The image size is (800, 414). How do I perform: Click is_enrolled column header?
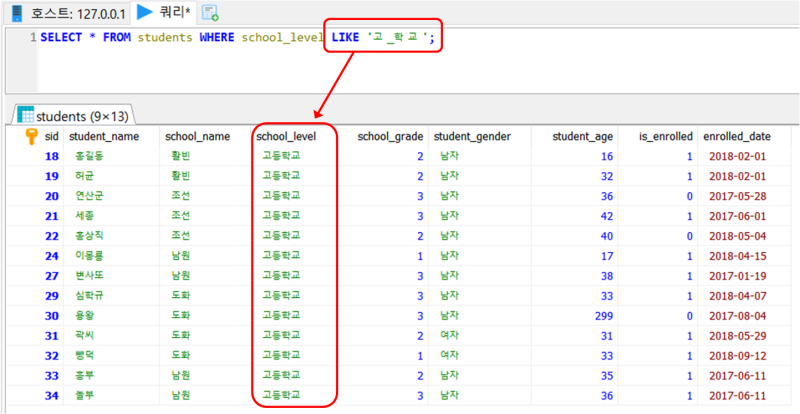pyautogui.click(x=666, y=137)
